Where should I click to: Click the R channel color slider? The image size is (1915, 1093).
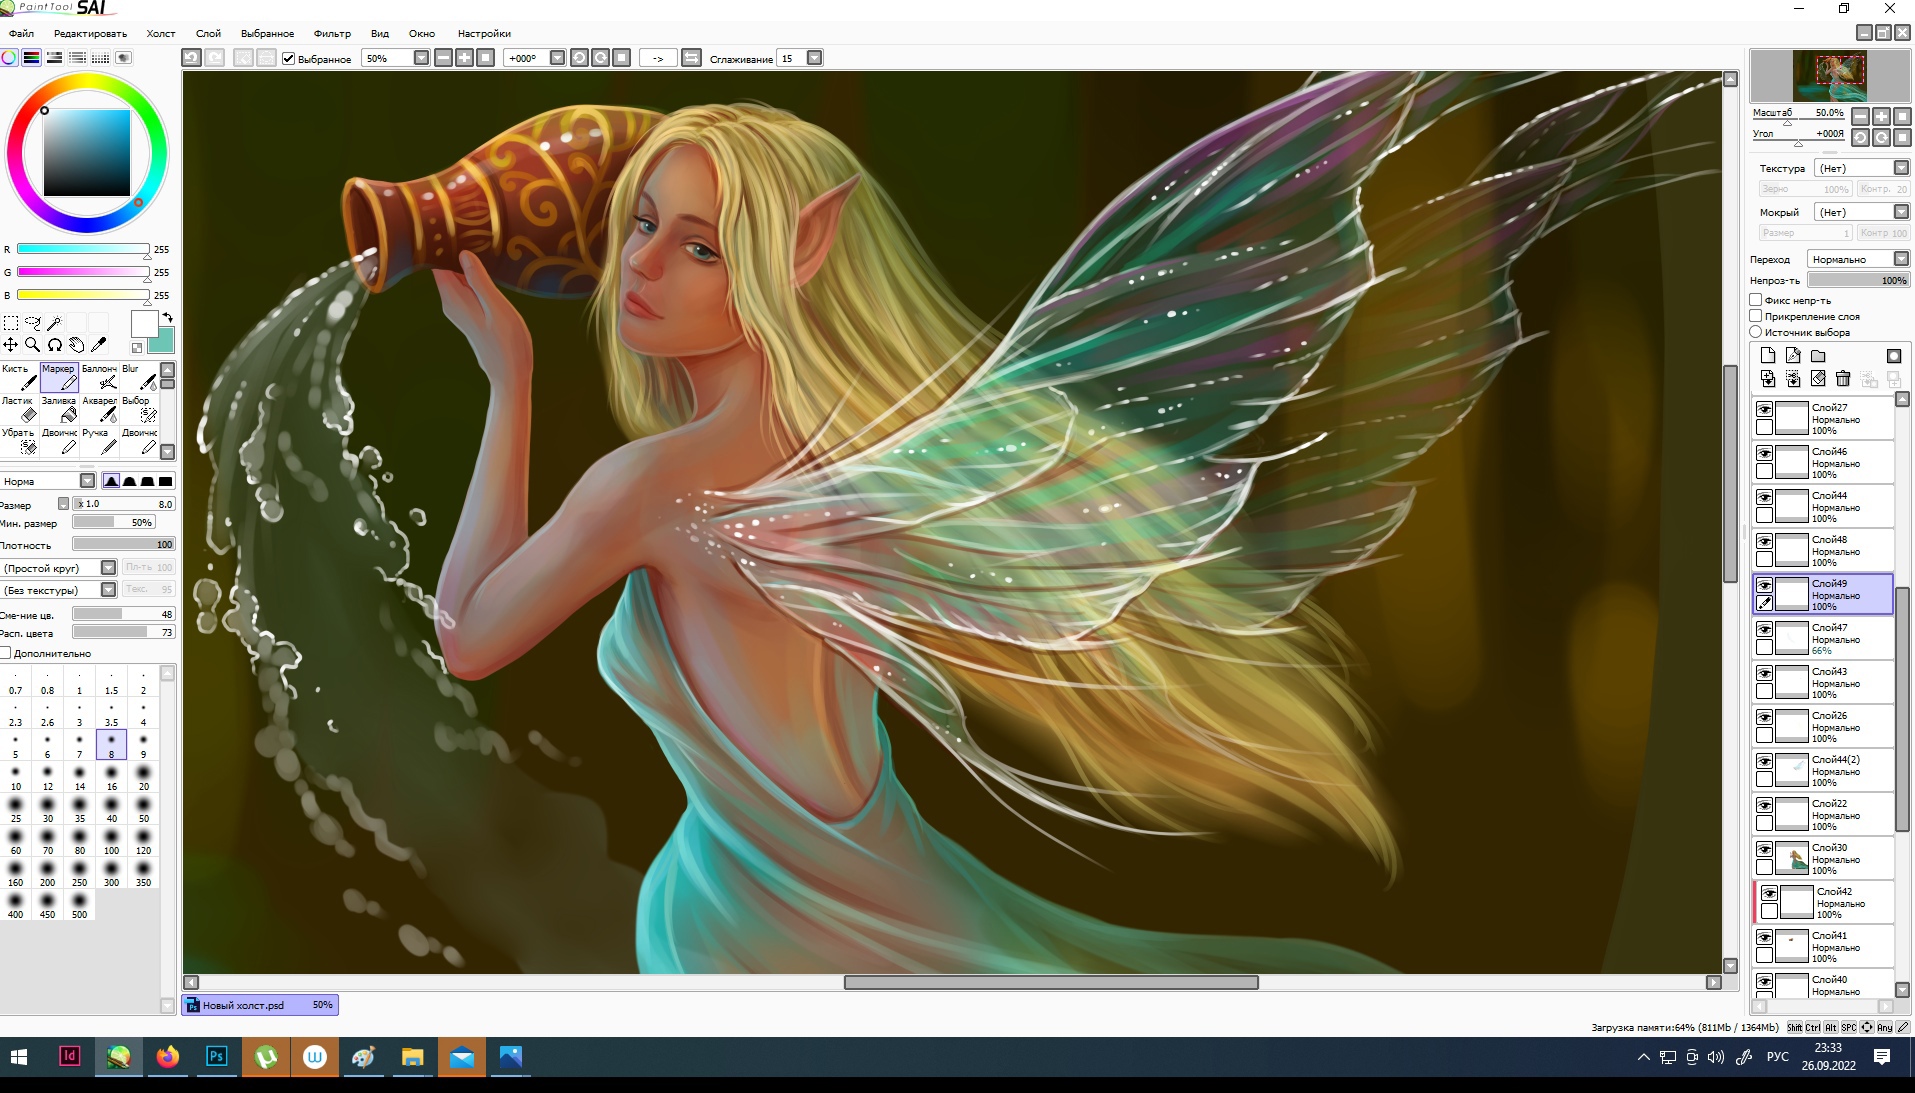pyautogui.click(x=83, y=249)
